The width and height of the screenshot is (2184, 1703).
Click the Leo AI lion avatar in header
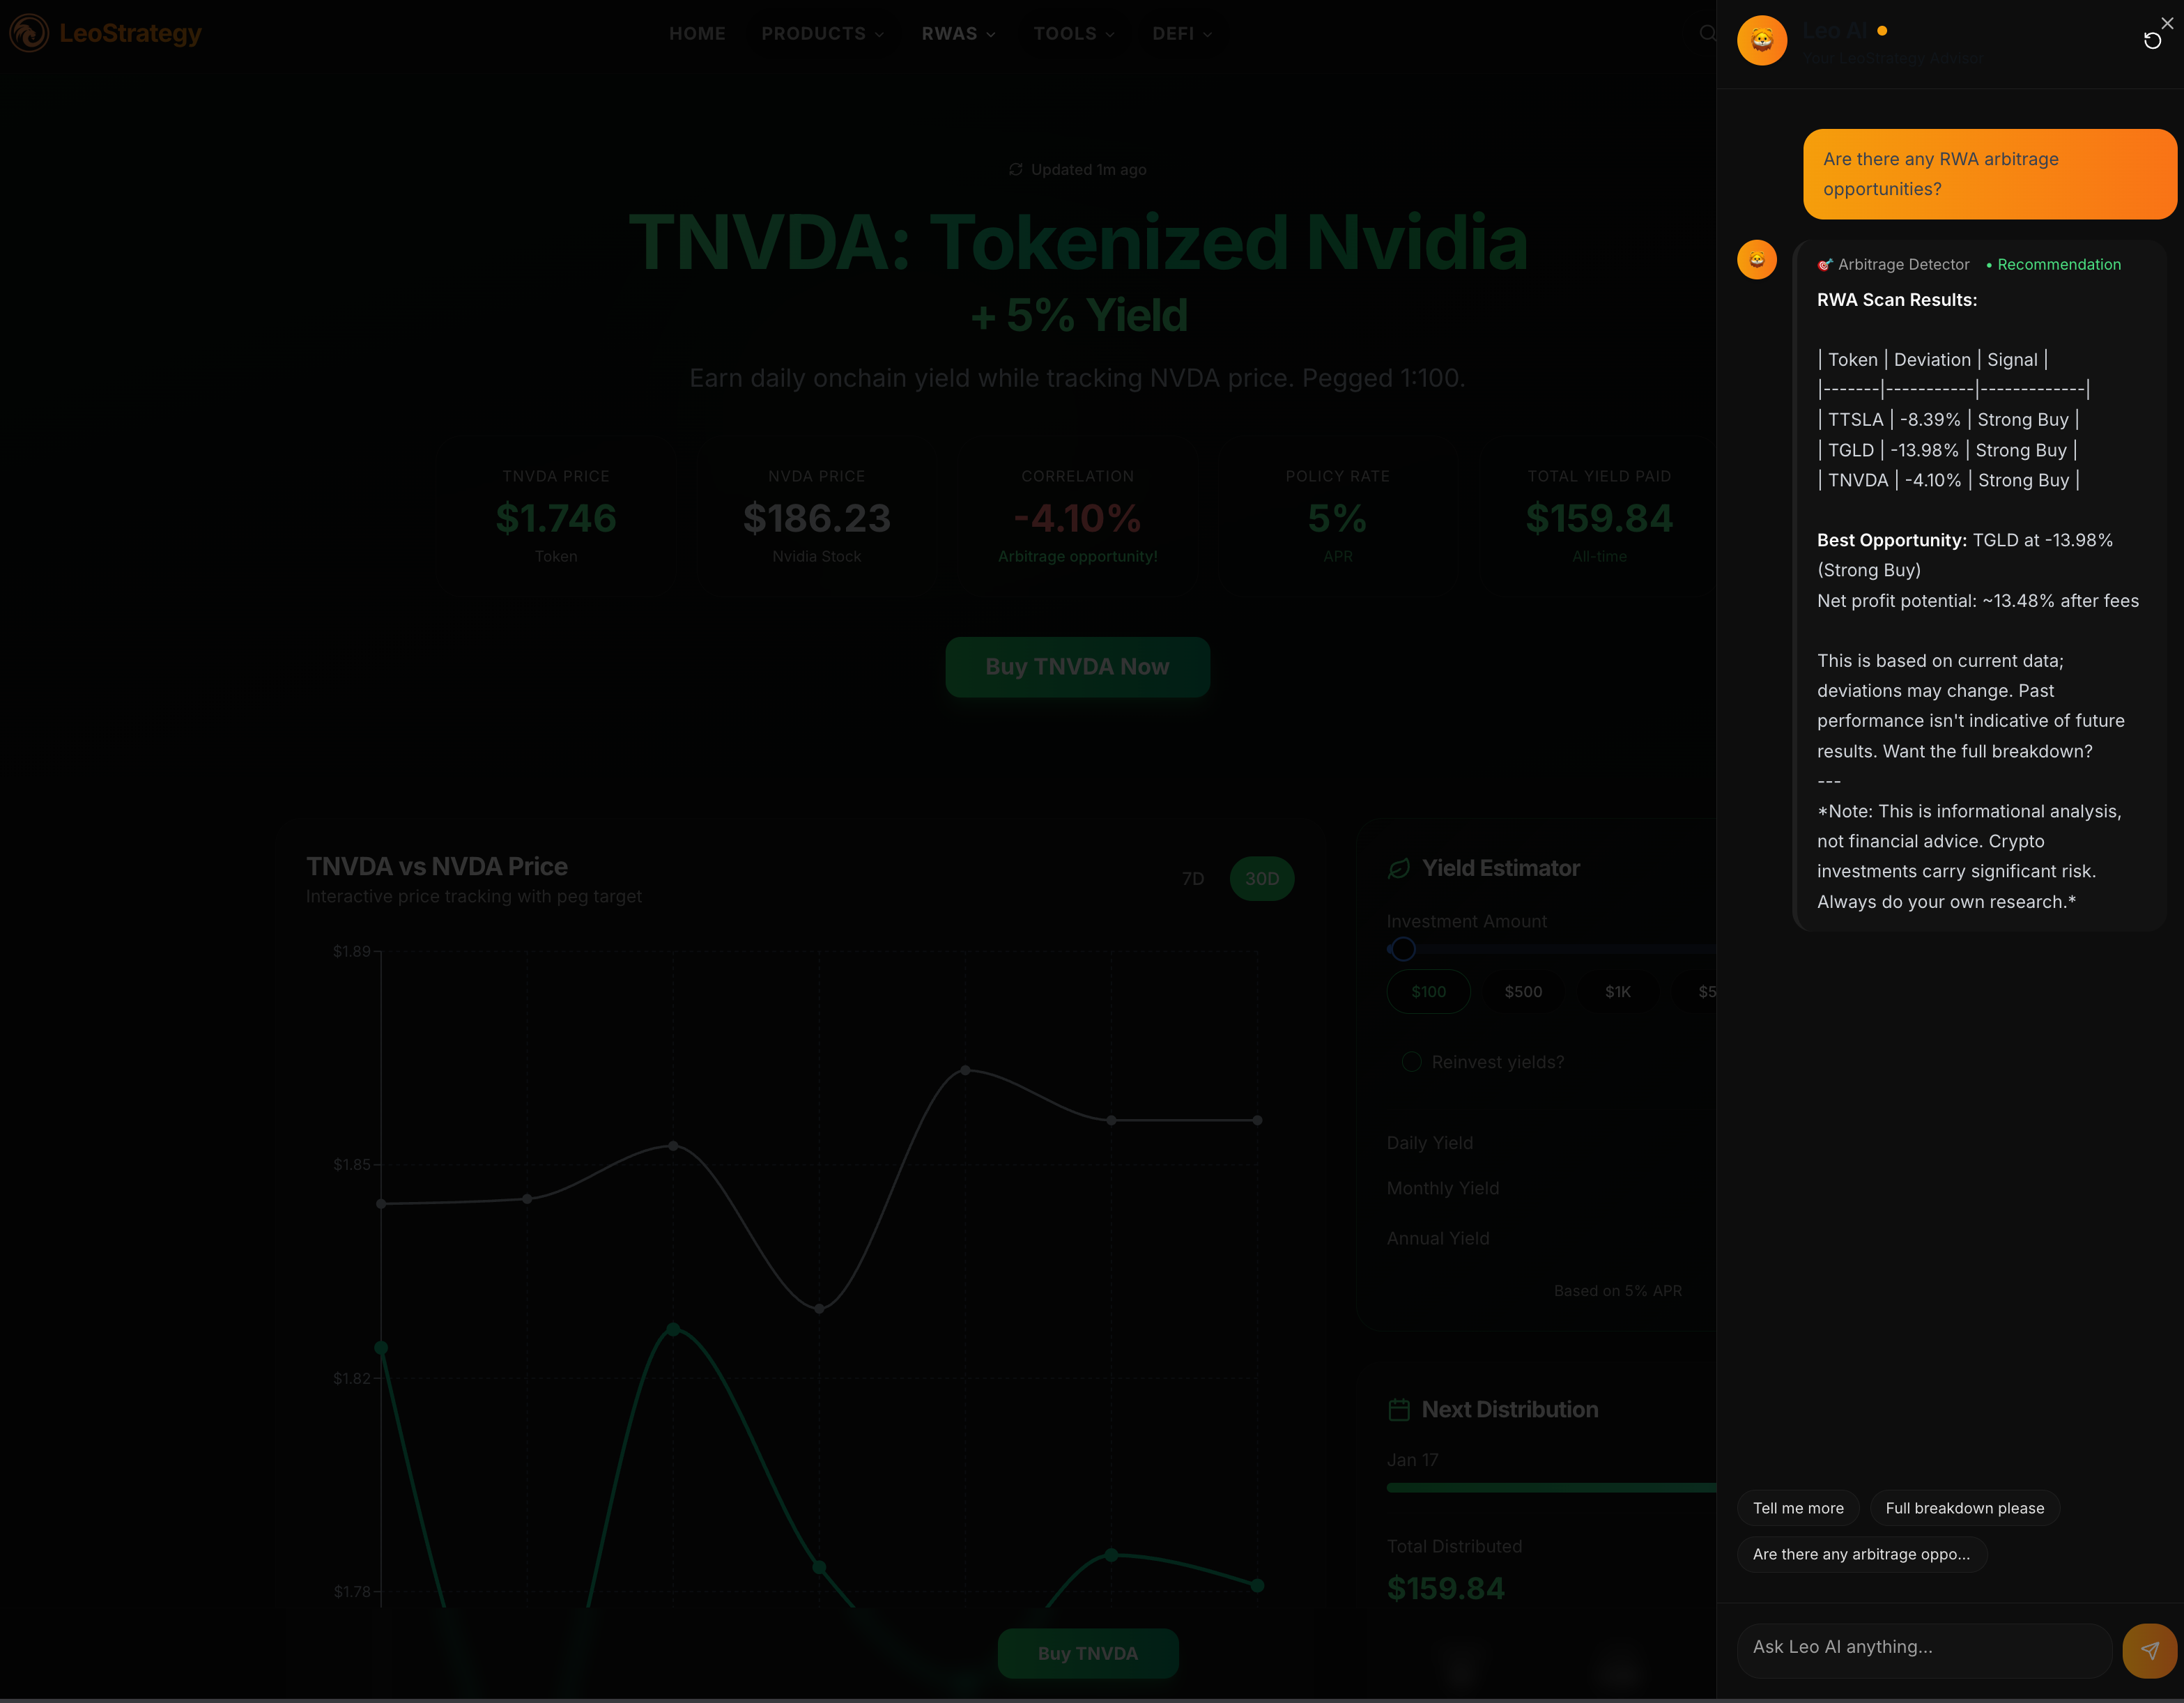1762,41
